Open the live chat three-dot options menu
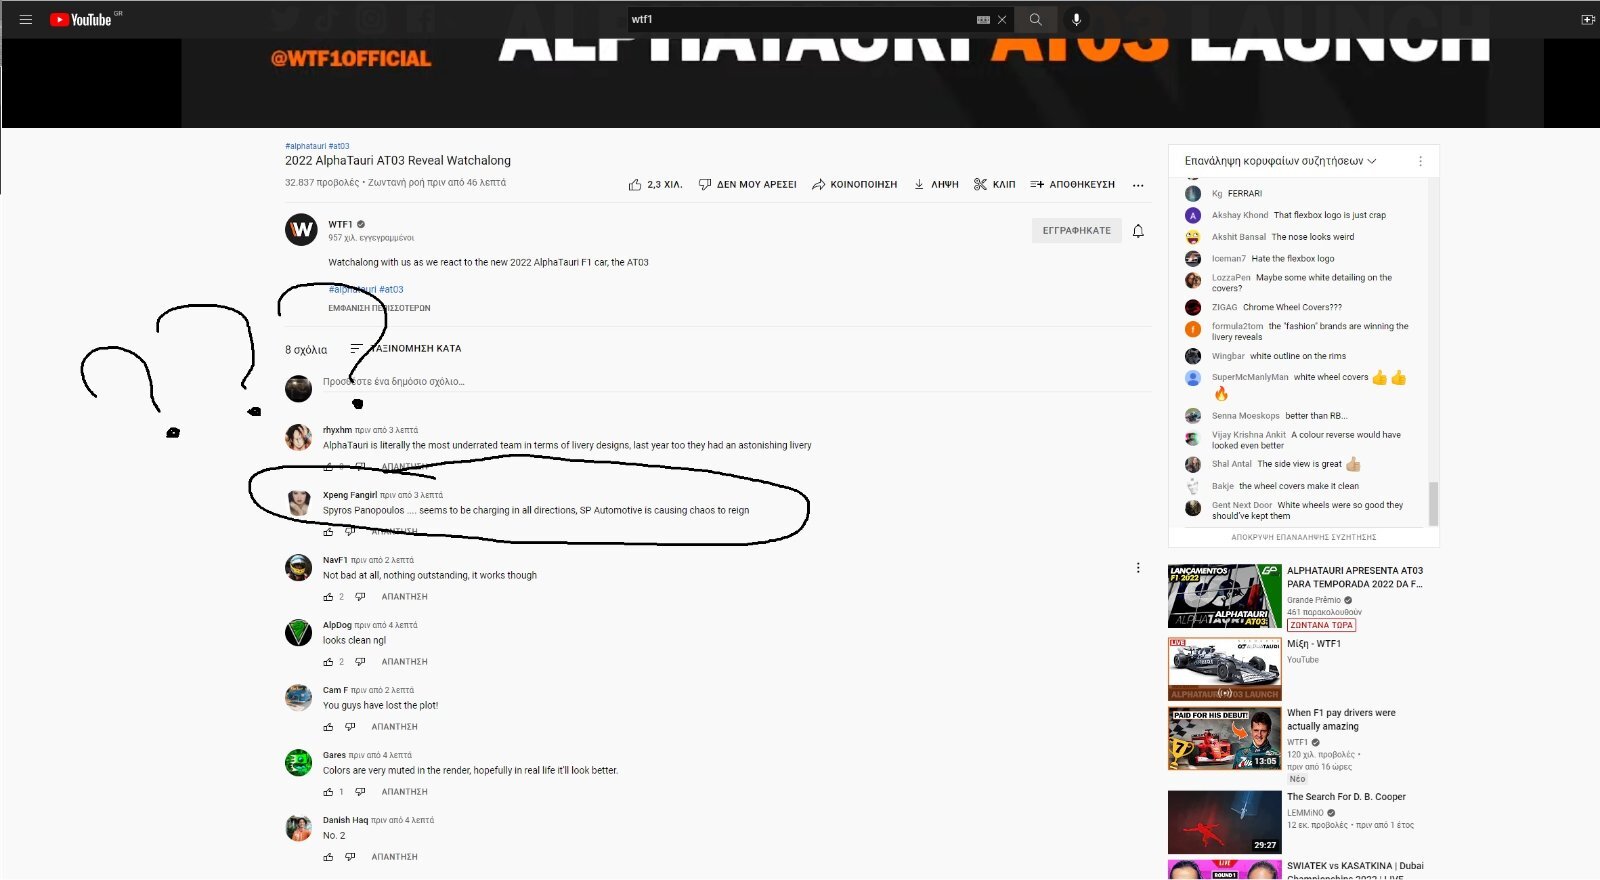 1420,161
